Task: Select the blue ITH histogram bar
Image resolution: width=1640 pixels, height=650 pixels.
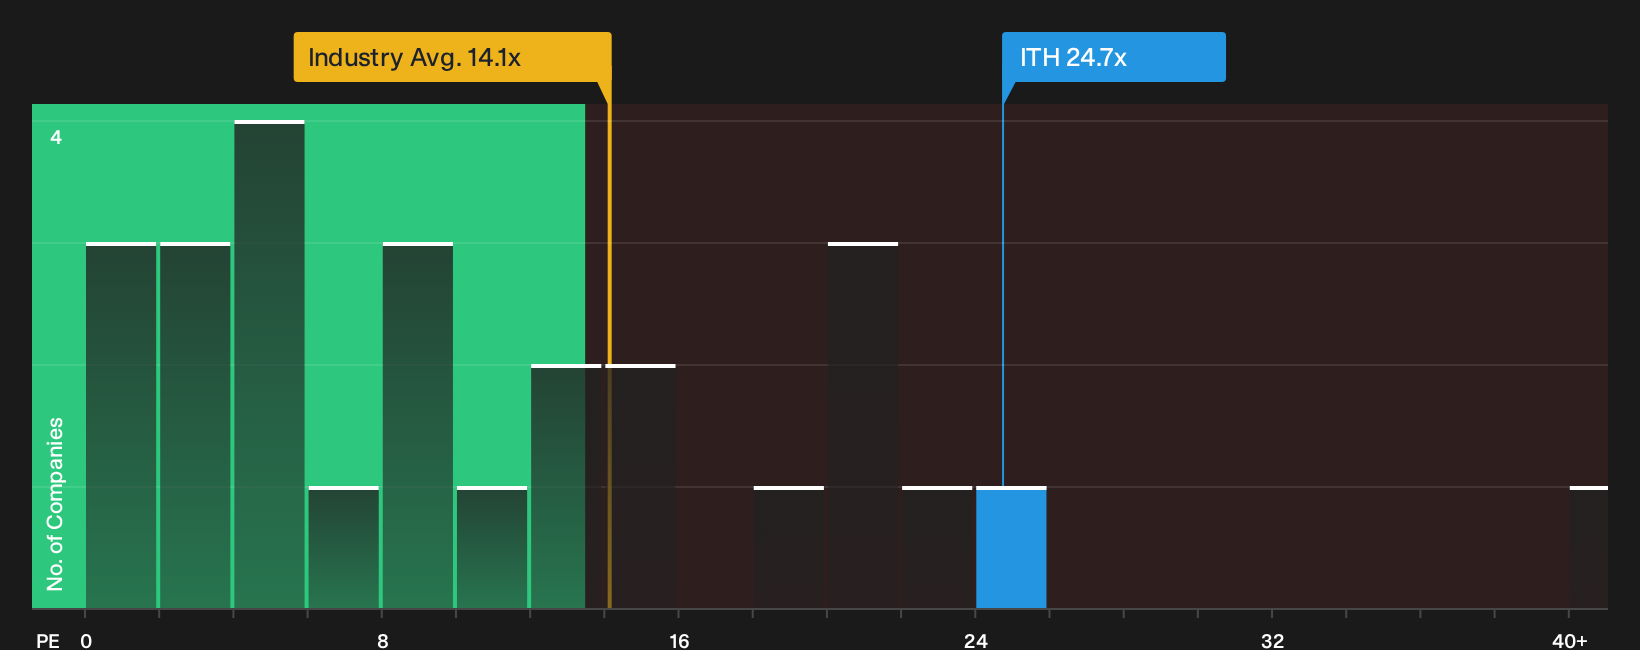Action: (1011, 547)
